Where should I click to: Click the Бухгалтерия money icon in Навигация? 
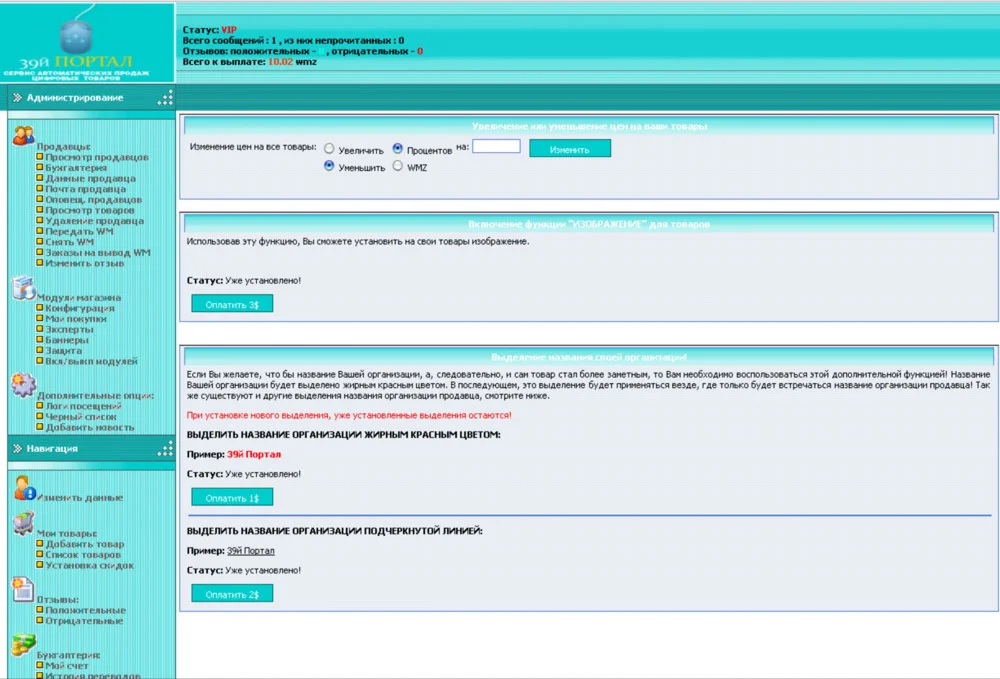[x=24, y=645]
